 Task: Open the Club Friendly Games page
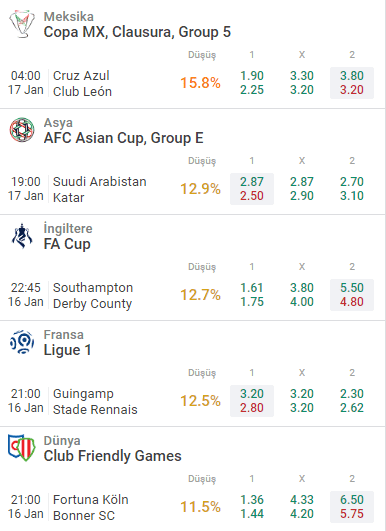click(x=112, y=456)
